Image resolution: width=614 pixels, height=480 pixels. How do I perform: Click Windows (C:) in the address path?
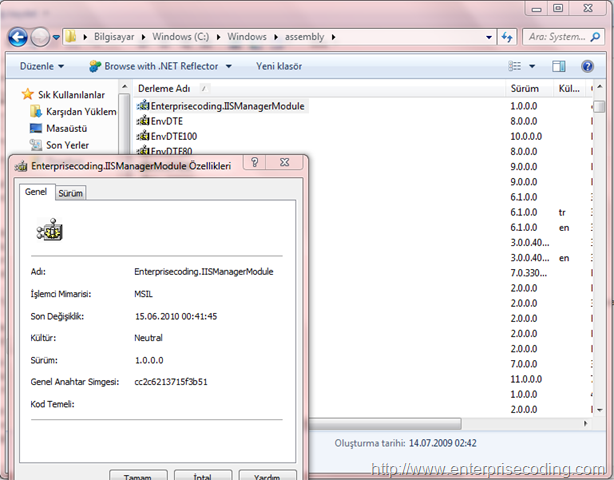(x=181, y=37)
